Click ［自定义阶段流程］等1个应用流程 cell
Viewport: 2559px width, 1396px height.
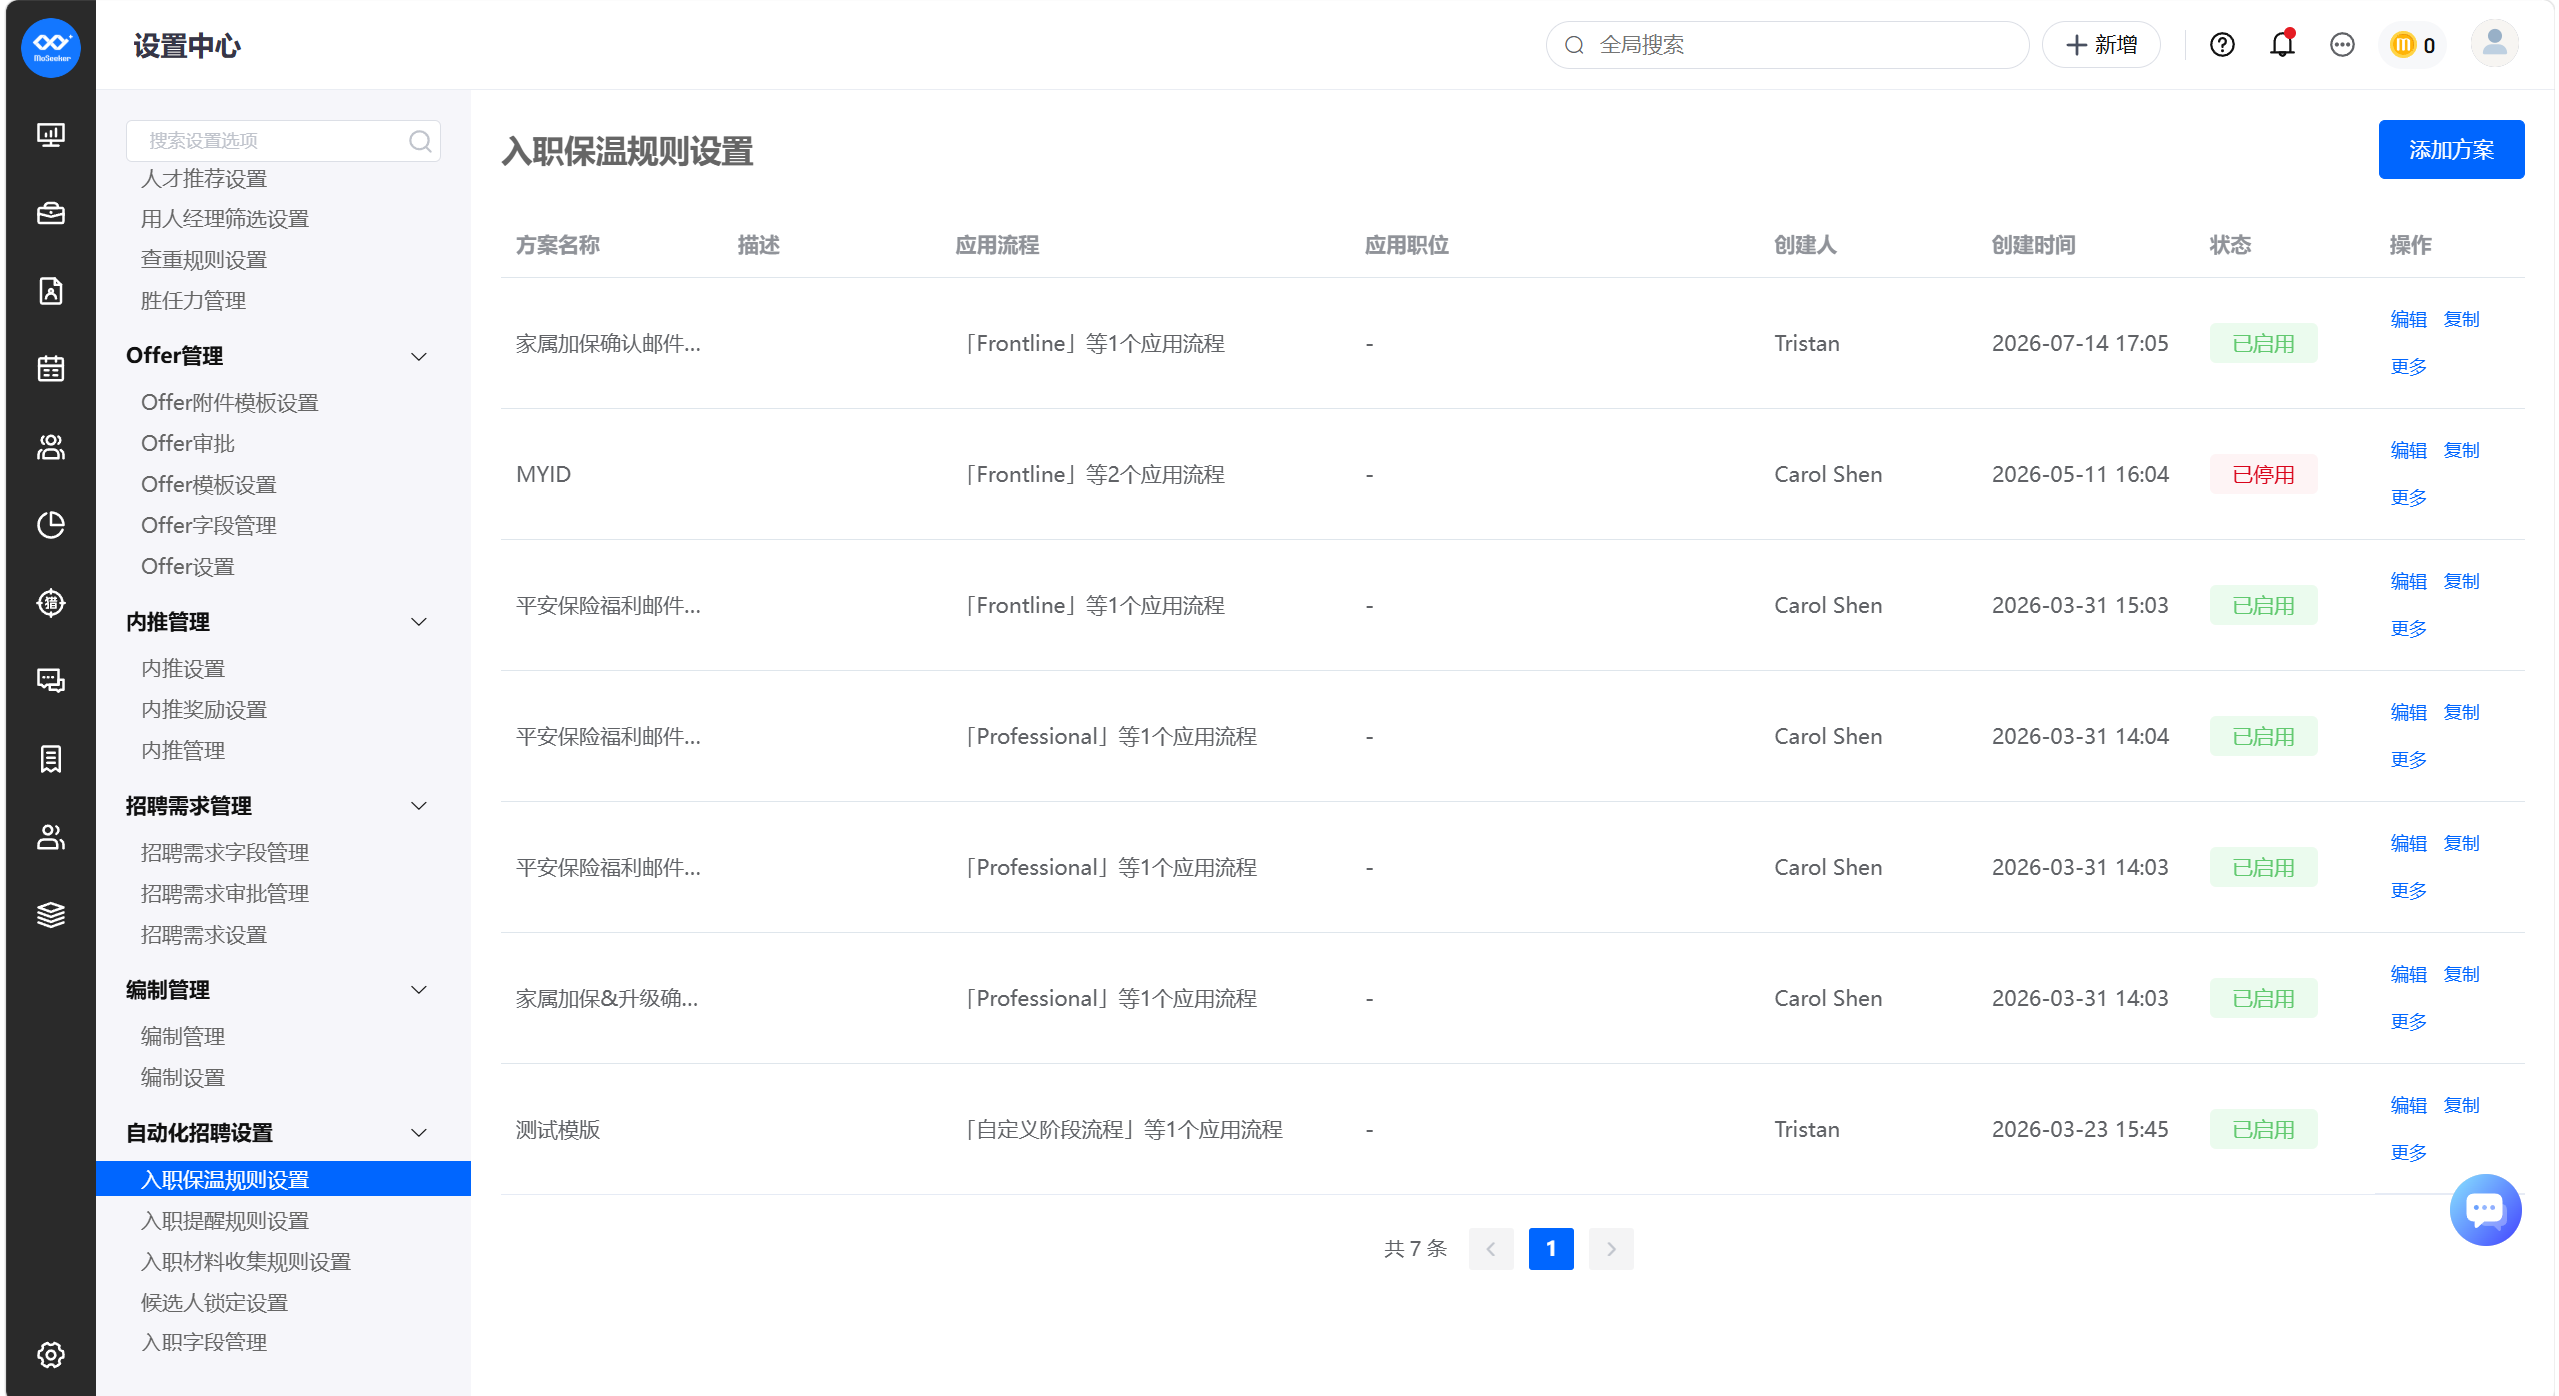coord(1119,1130)
